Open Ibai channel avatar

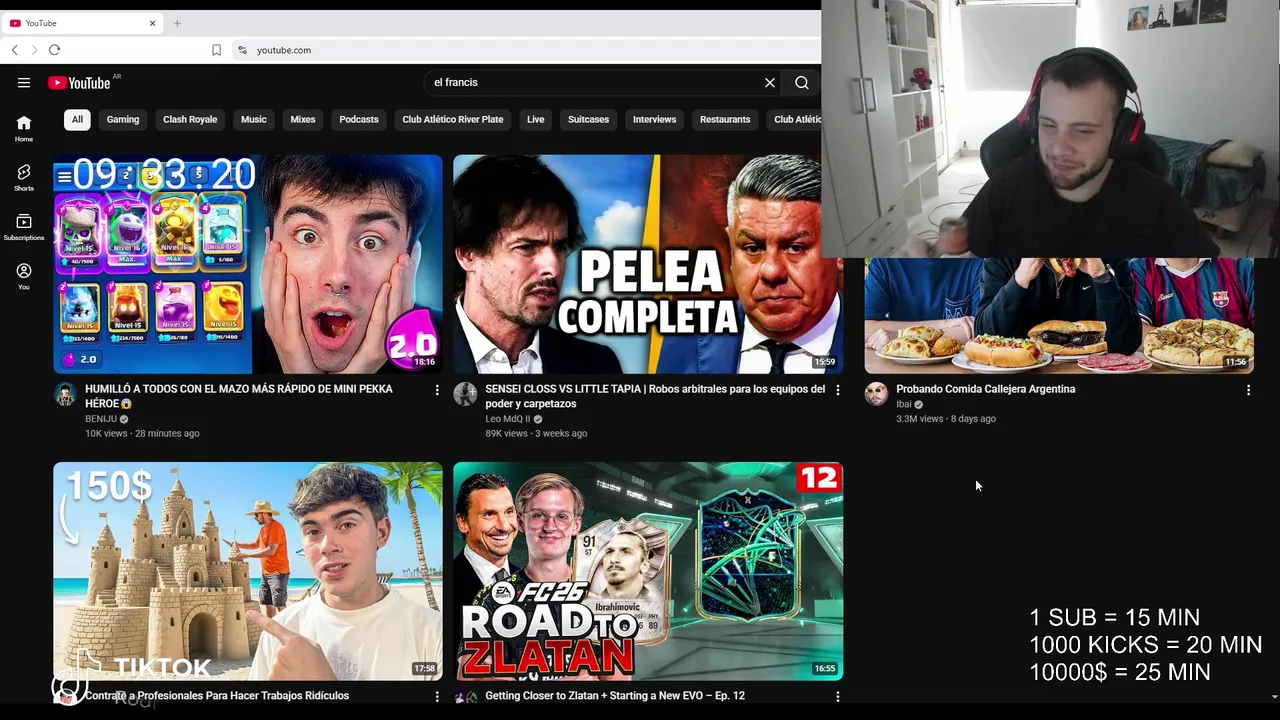[x=876, y=394]
